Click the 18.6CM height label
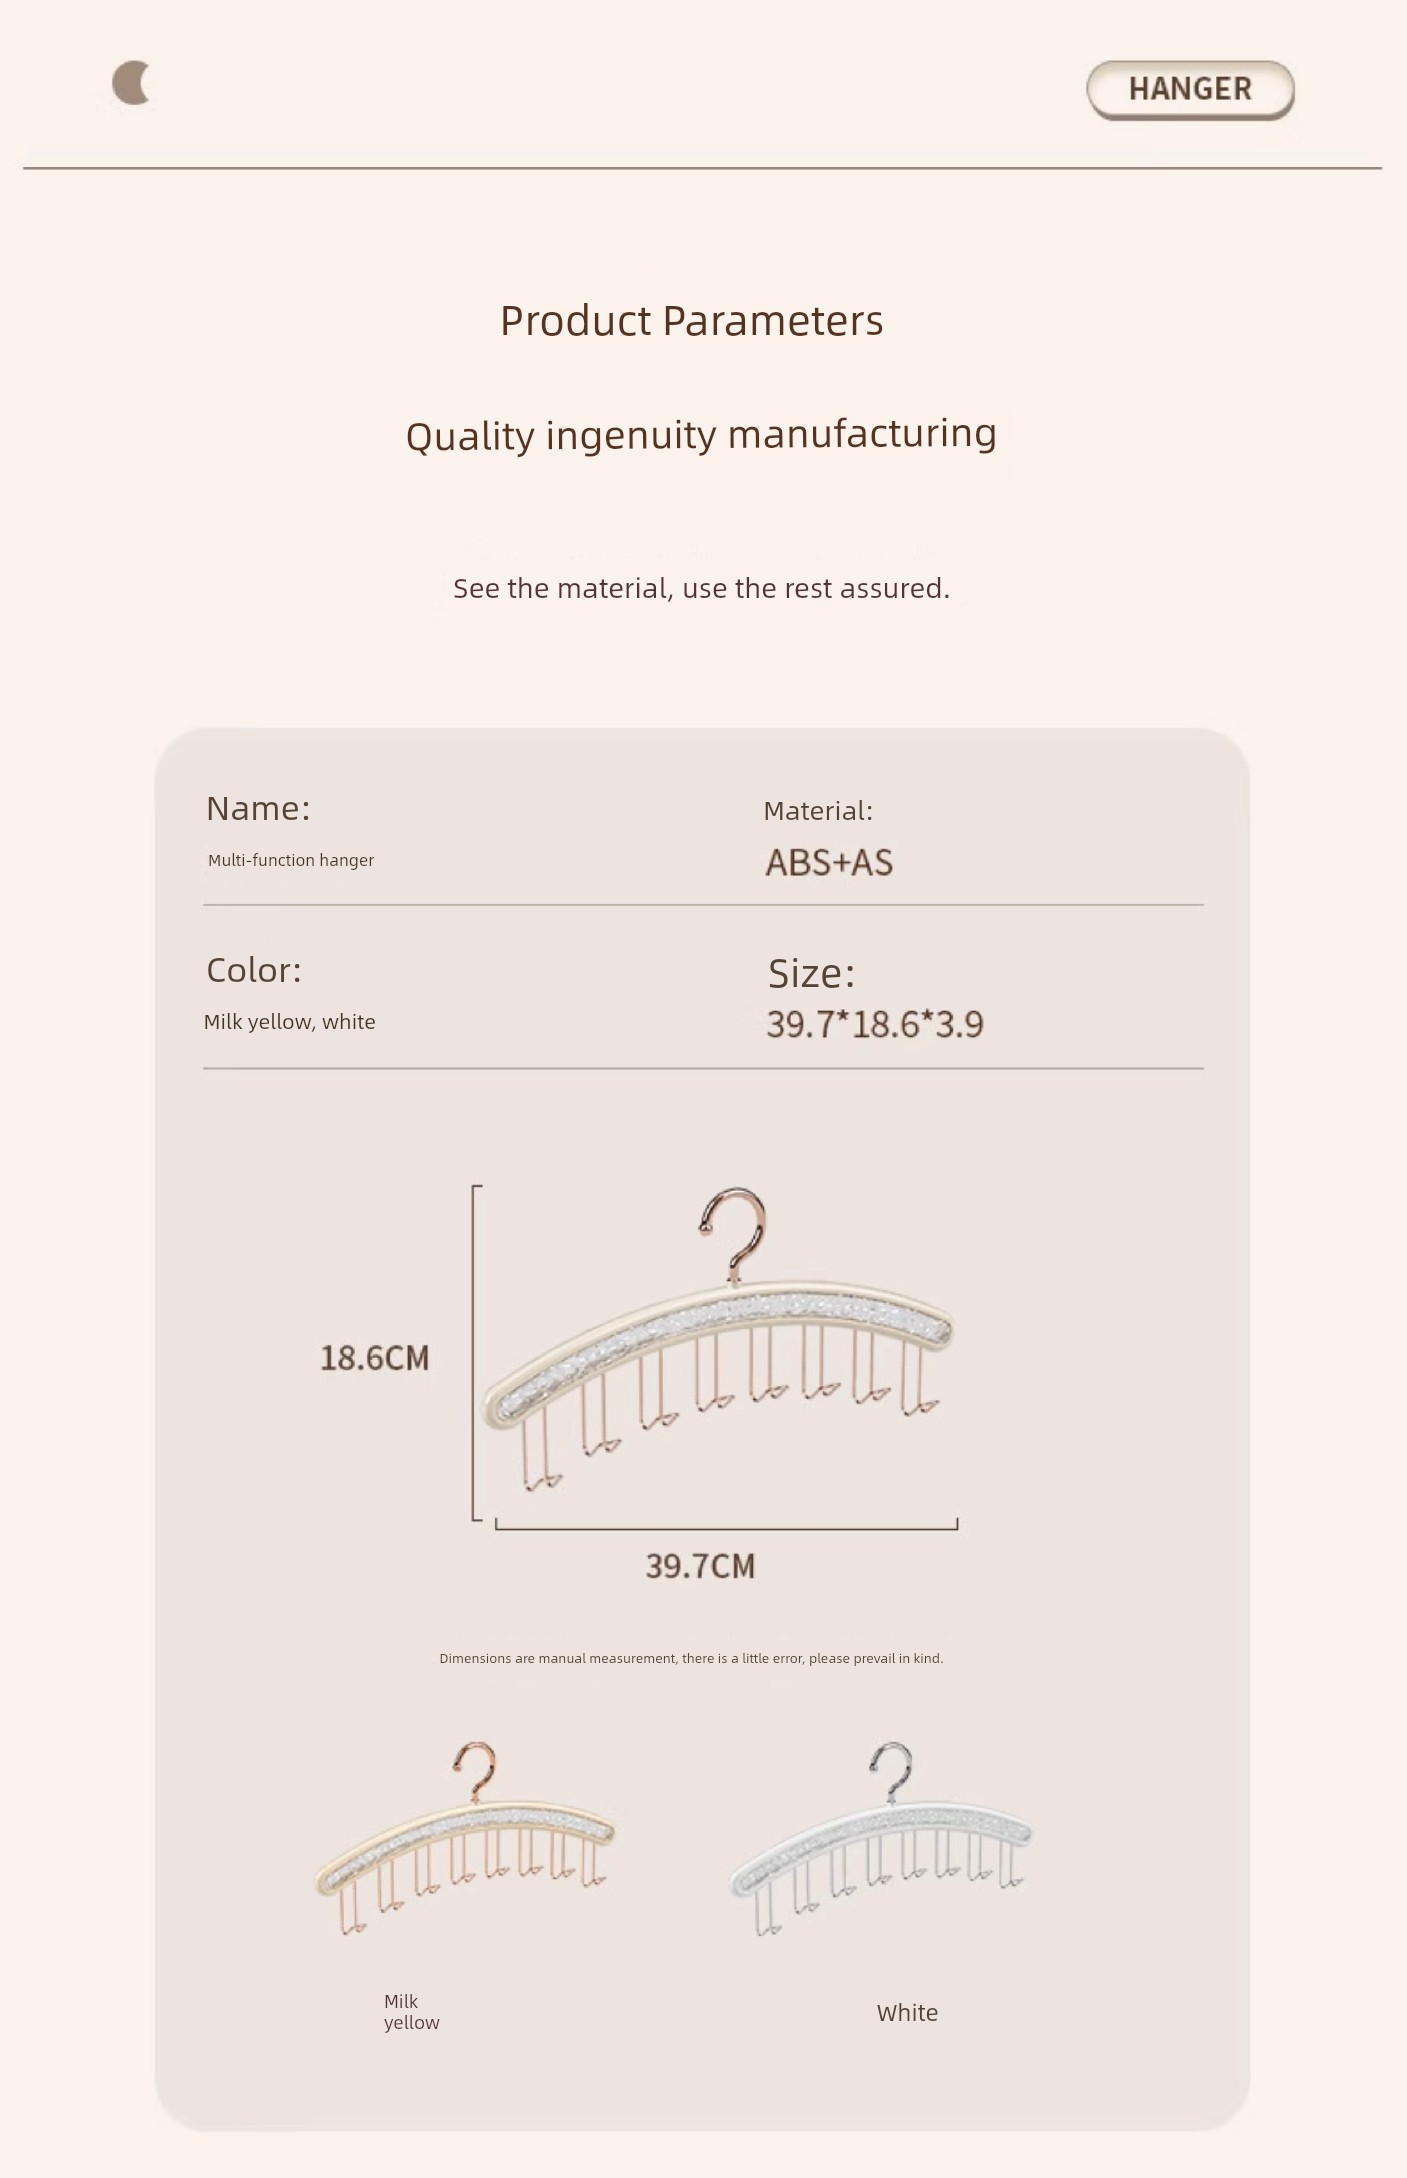Screen dimensions: 1407x2178 (375, 1358)
